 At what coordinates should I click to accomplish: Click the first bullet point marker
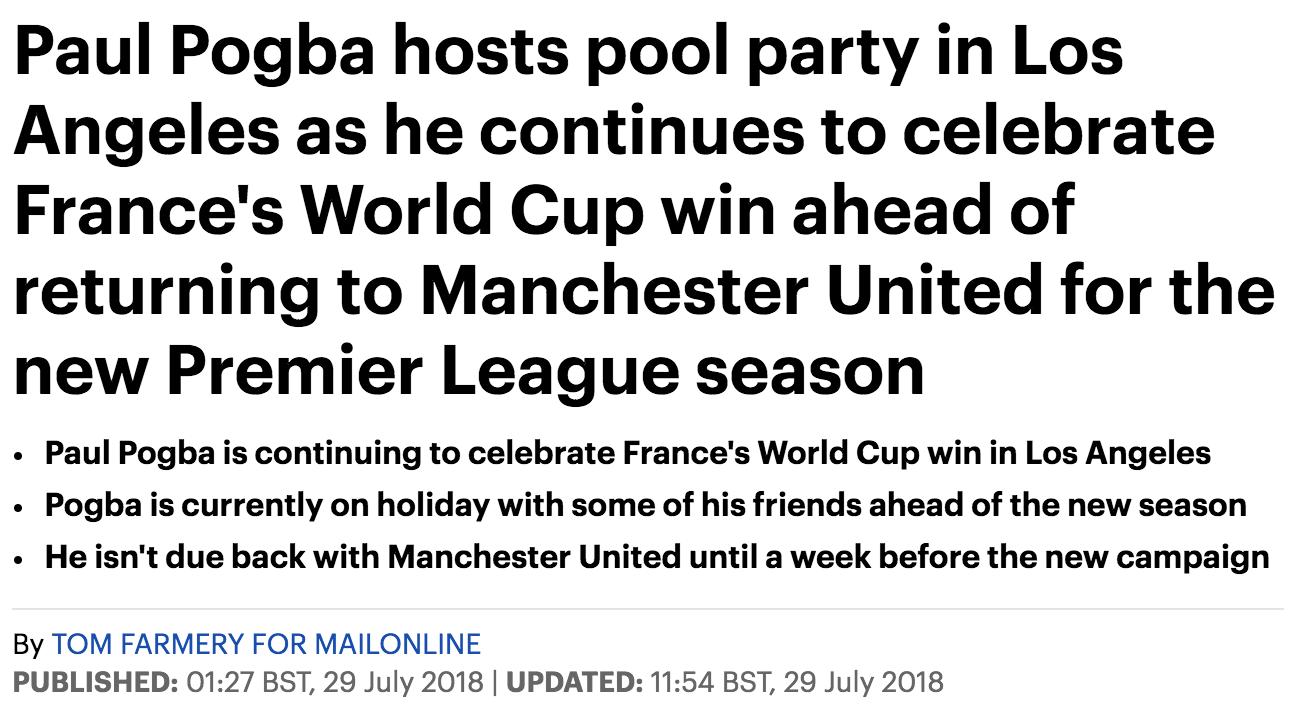(x=20, y=456)
